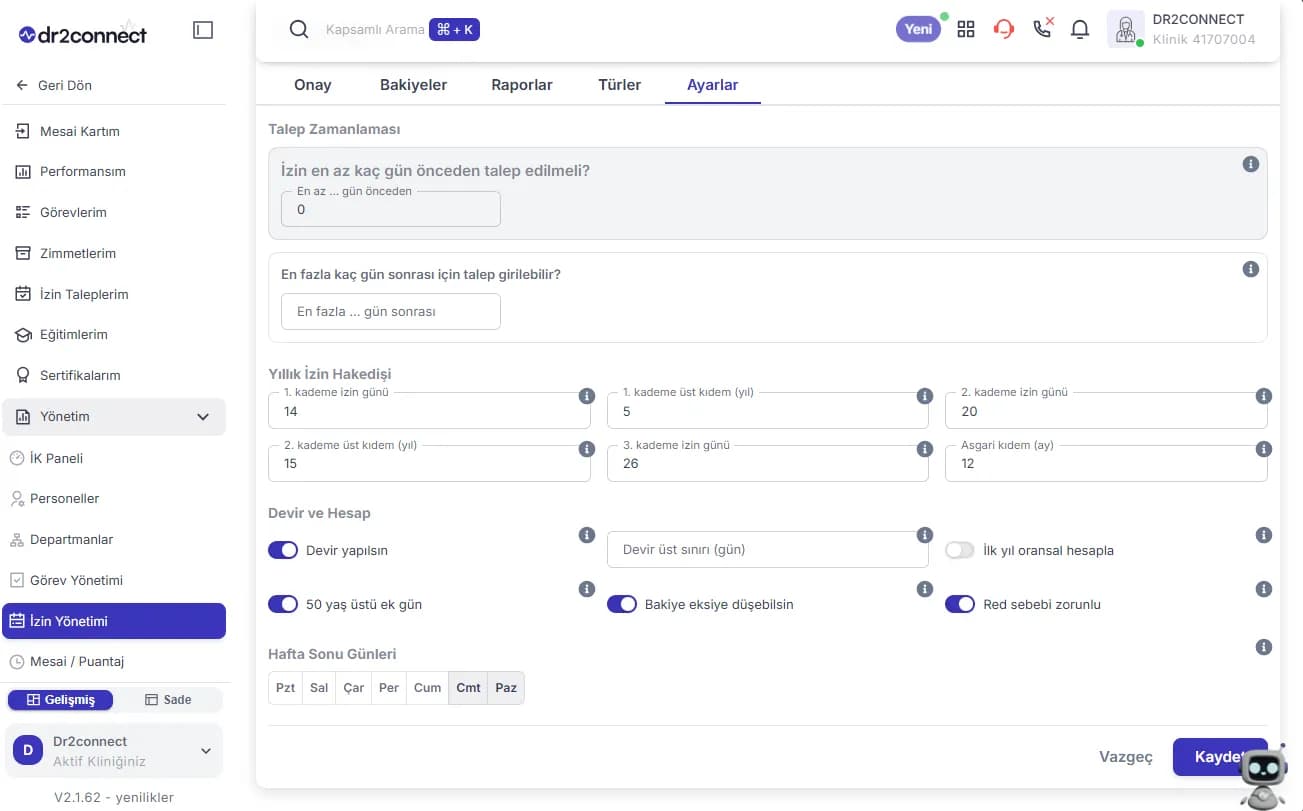
Task: Open DR2CONNECT user profile menu
Action: click(1184, 29)
